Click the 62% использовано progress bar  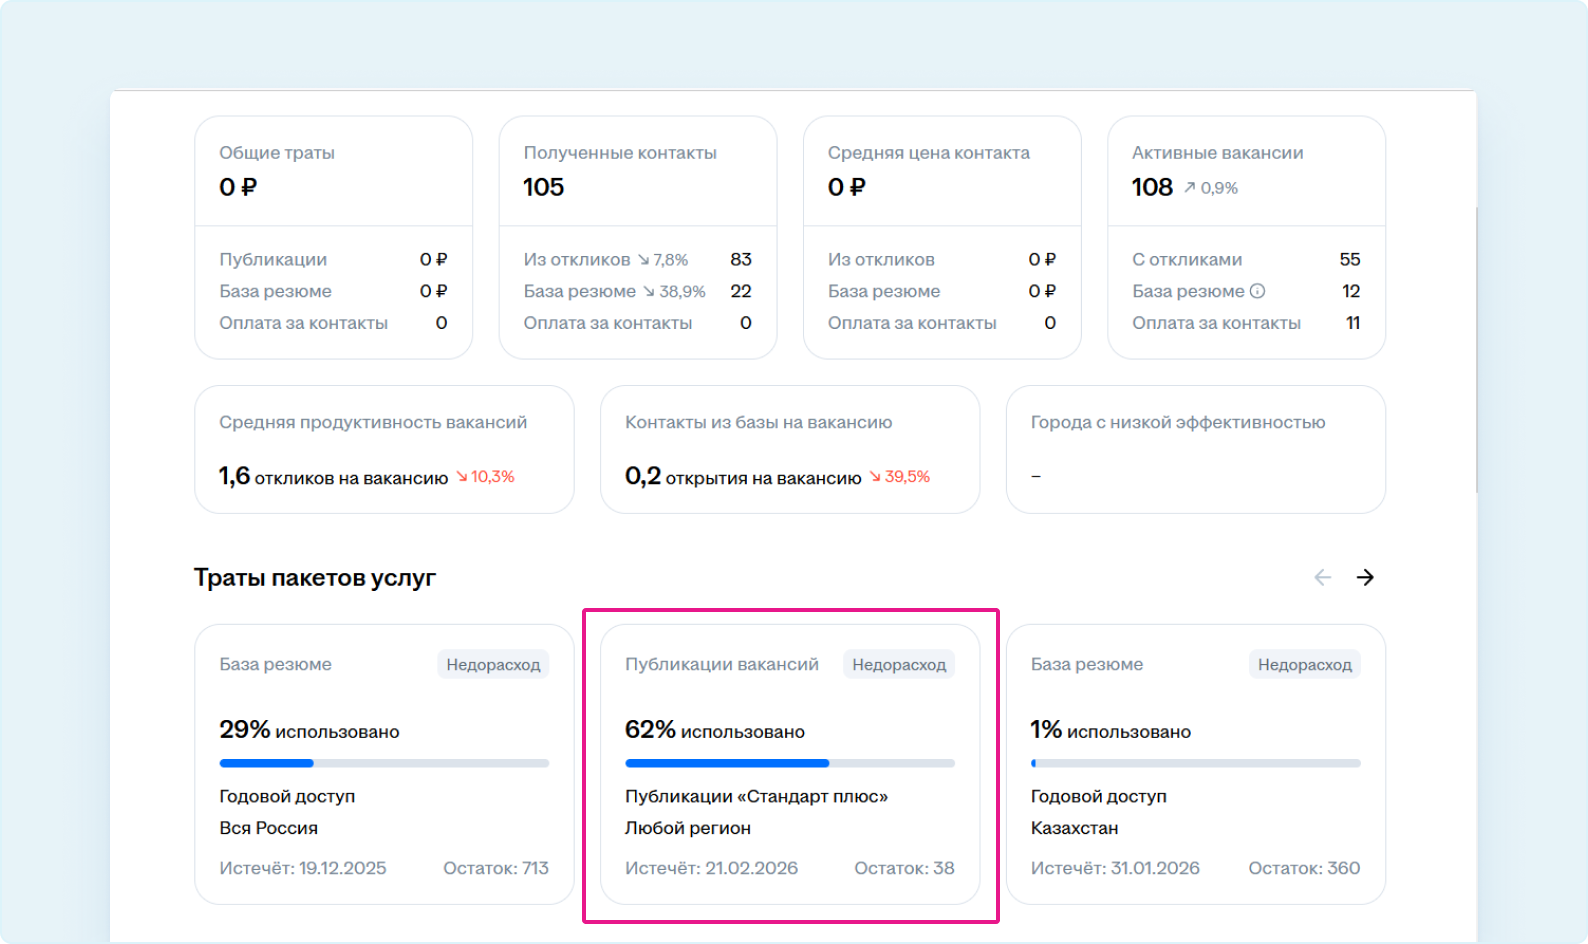tap(789, 763)
